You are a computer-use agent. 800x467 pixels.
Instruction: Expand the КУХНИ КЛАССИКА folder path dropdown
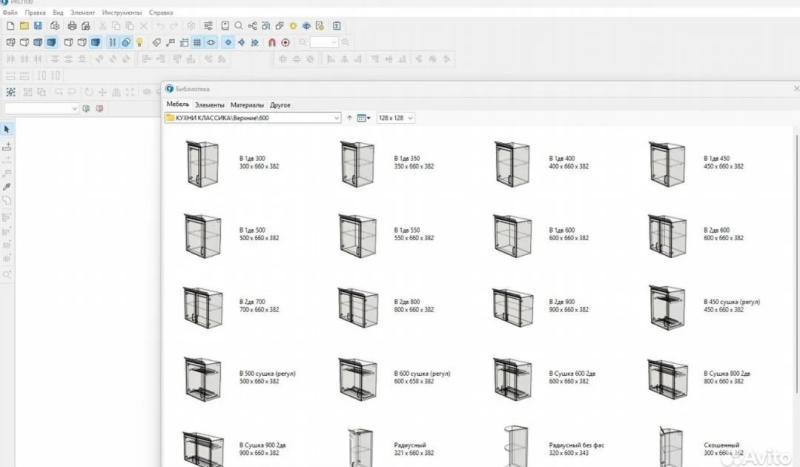pyautogui.click(x=336, y=118)
